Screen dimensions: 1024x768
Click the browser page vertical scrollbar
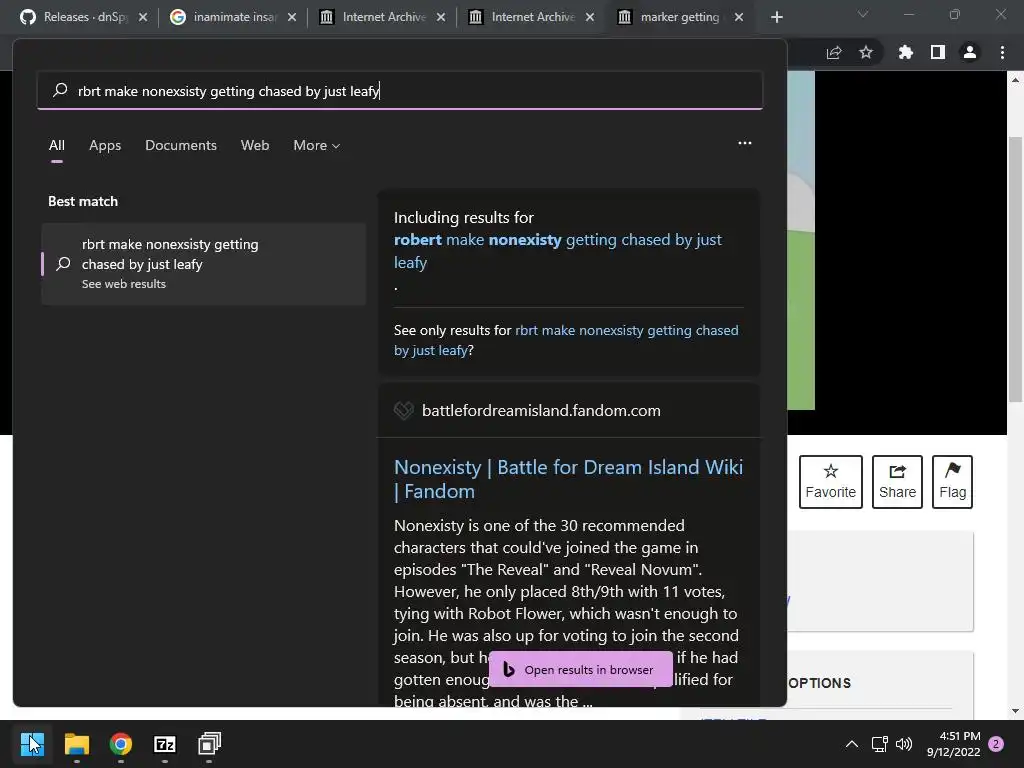tap(1015, 268)
